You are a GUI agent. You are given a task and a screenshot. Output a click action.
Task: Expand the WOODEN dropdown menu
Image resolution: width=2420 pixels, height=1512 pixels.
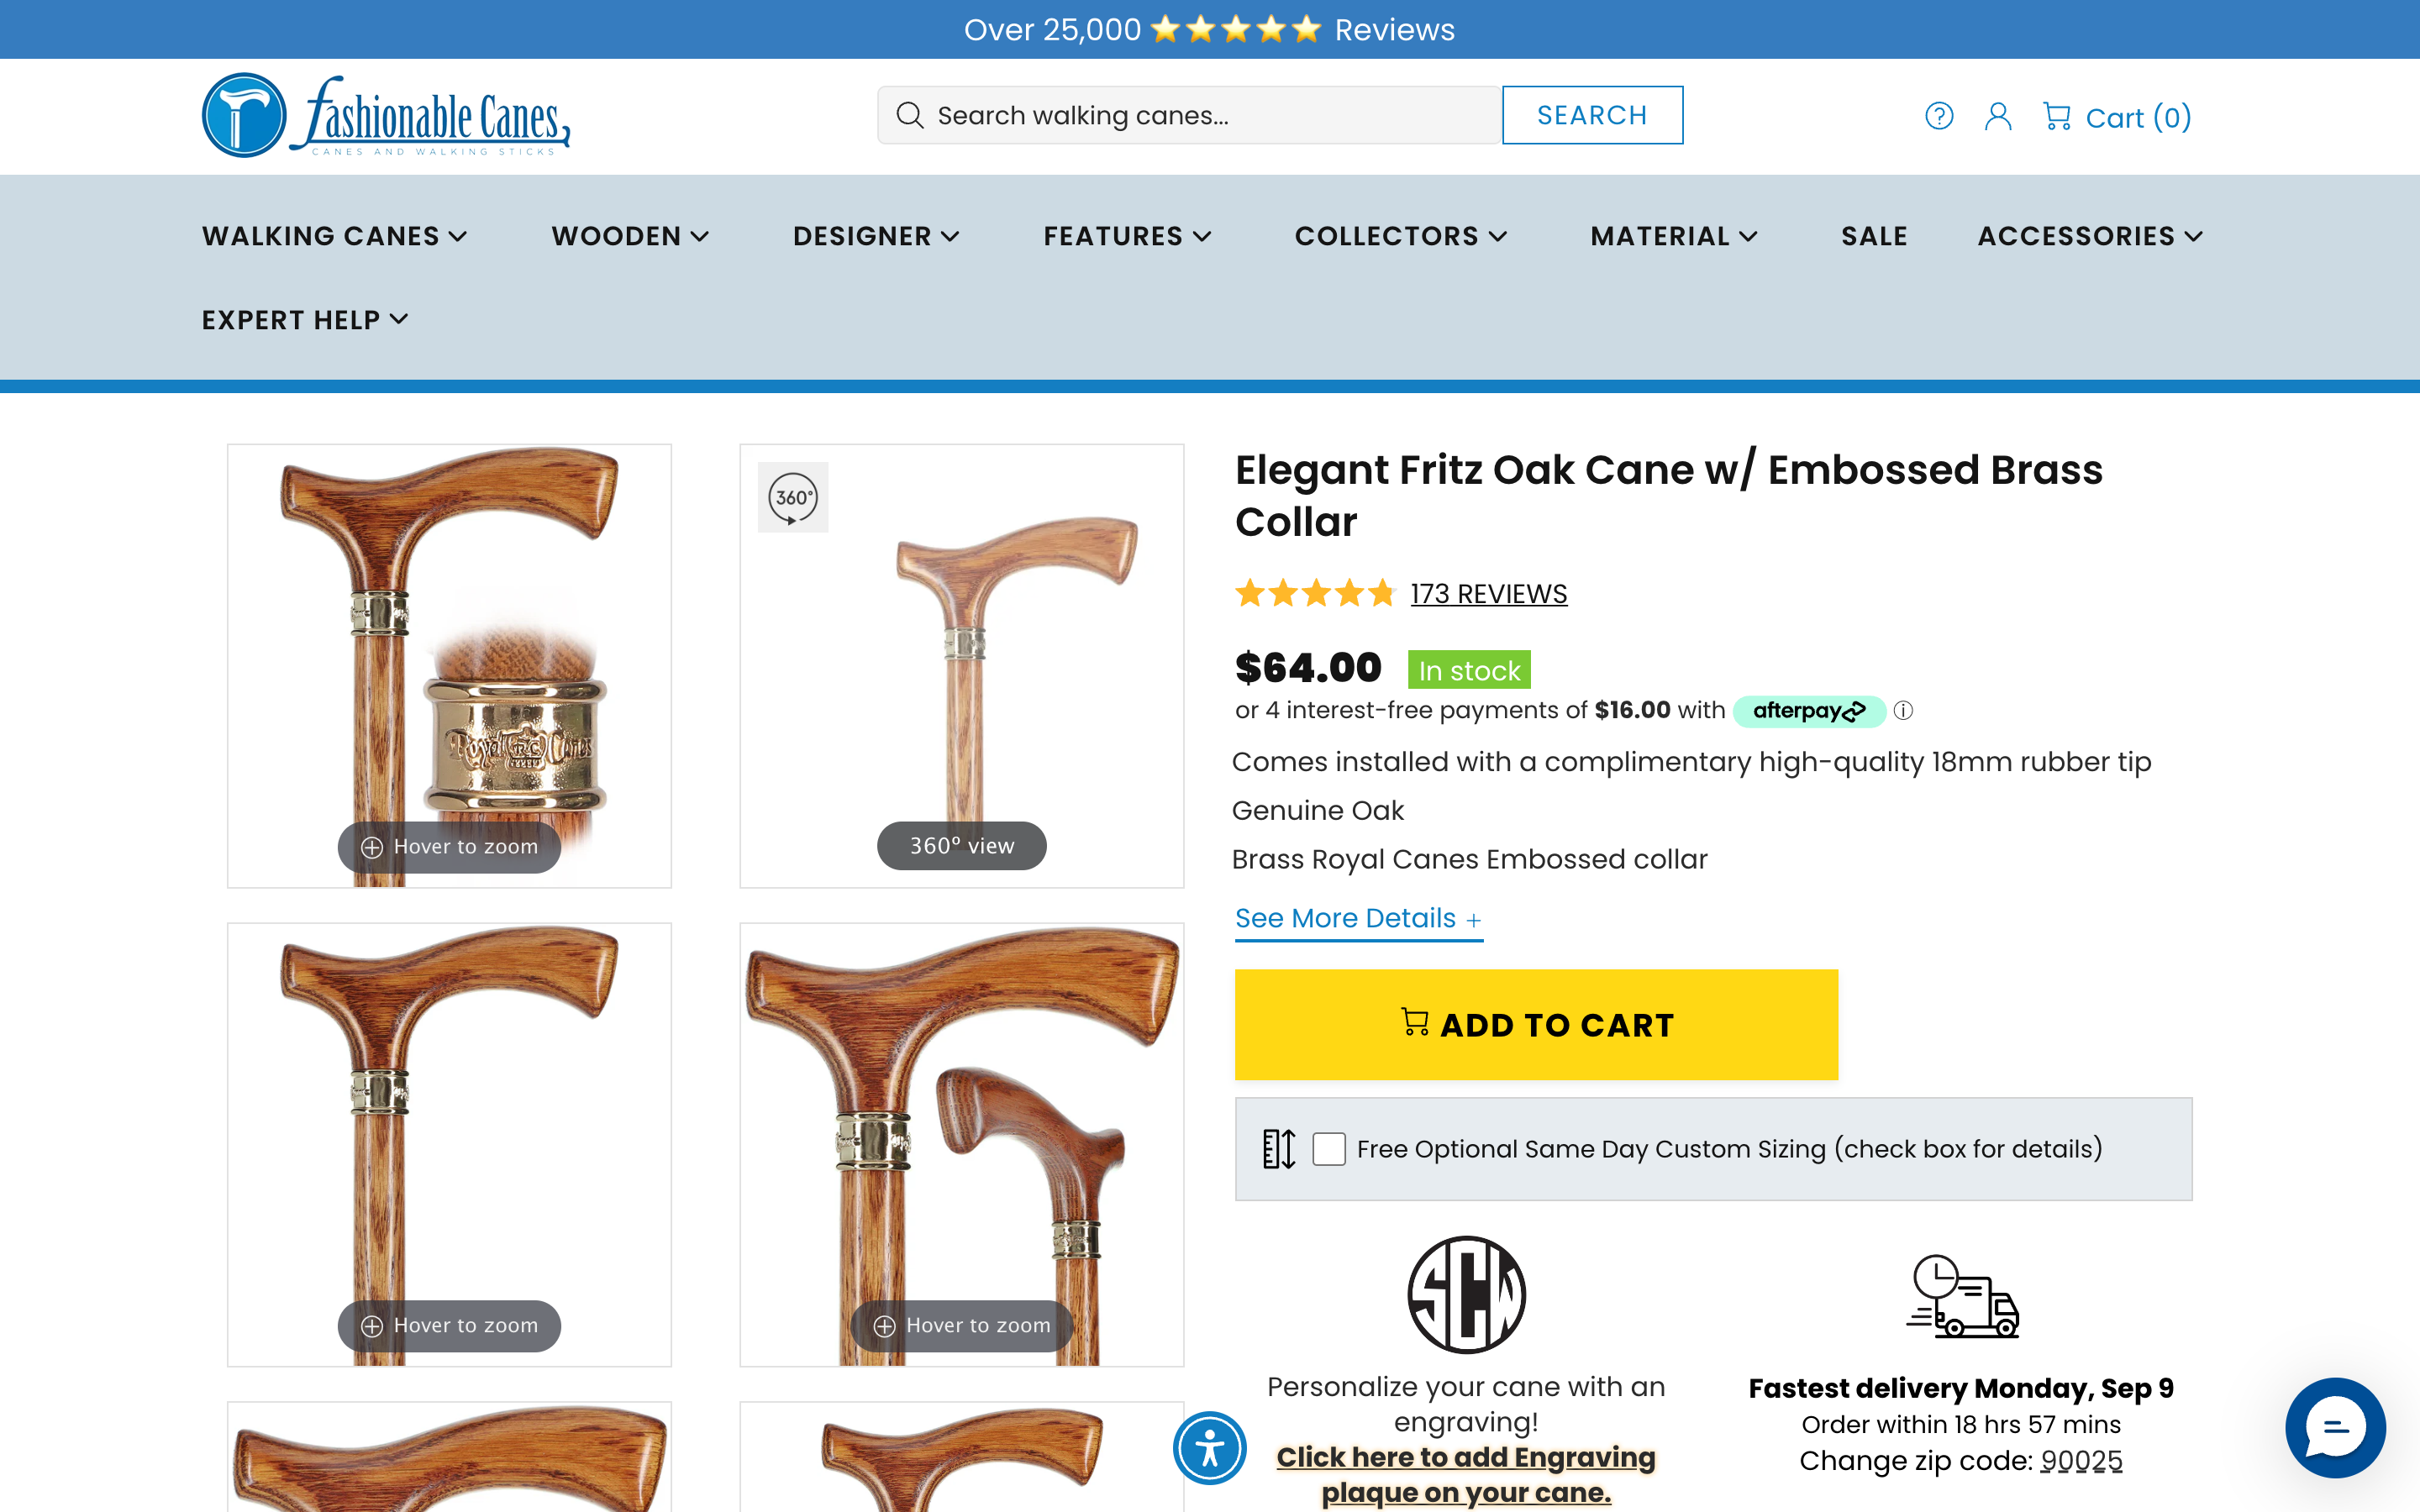pos(630,236)
